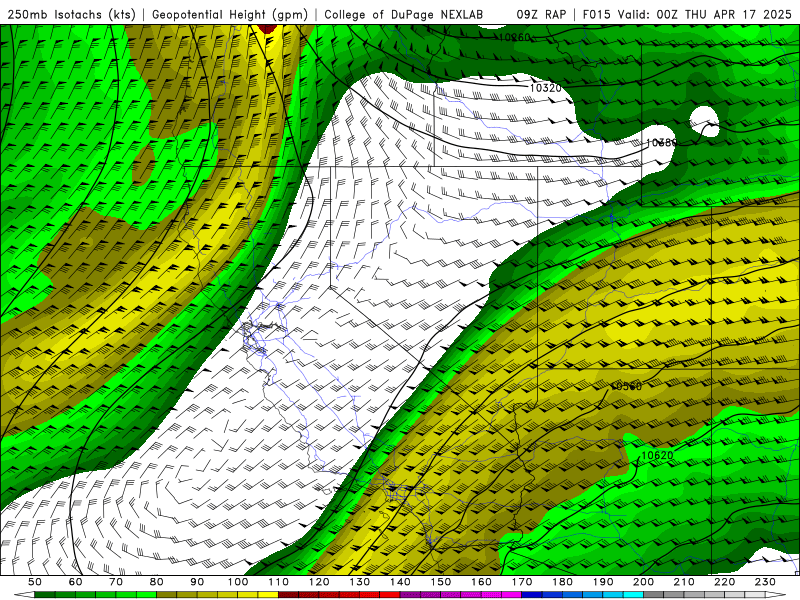Viewport: 800px width, 600px height.
Task: Click the 10260 height contour label
Action: click(515, 37)
